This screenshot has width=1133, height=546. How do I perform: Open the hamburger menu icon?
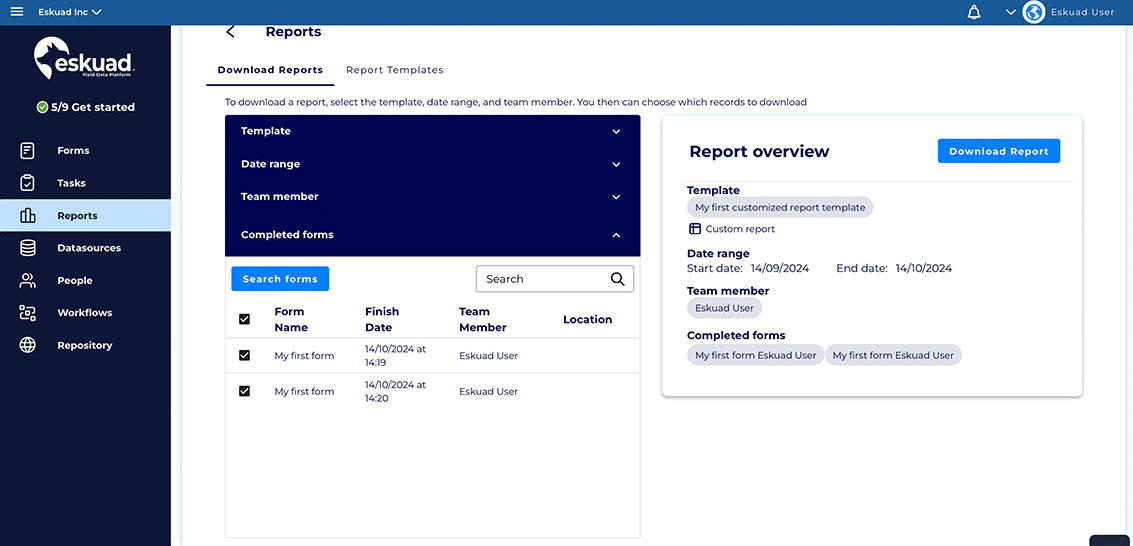coord(16,12)
